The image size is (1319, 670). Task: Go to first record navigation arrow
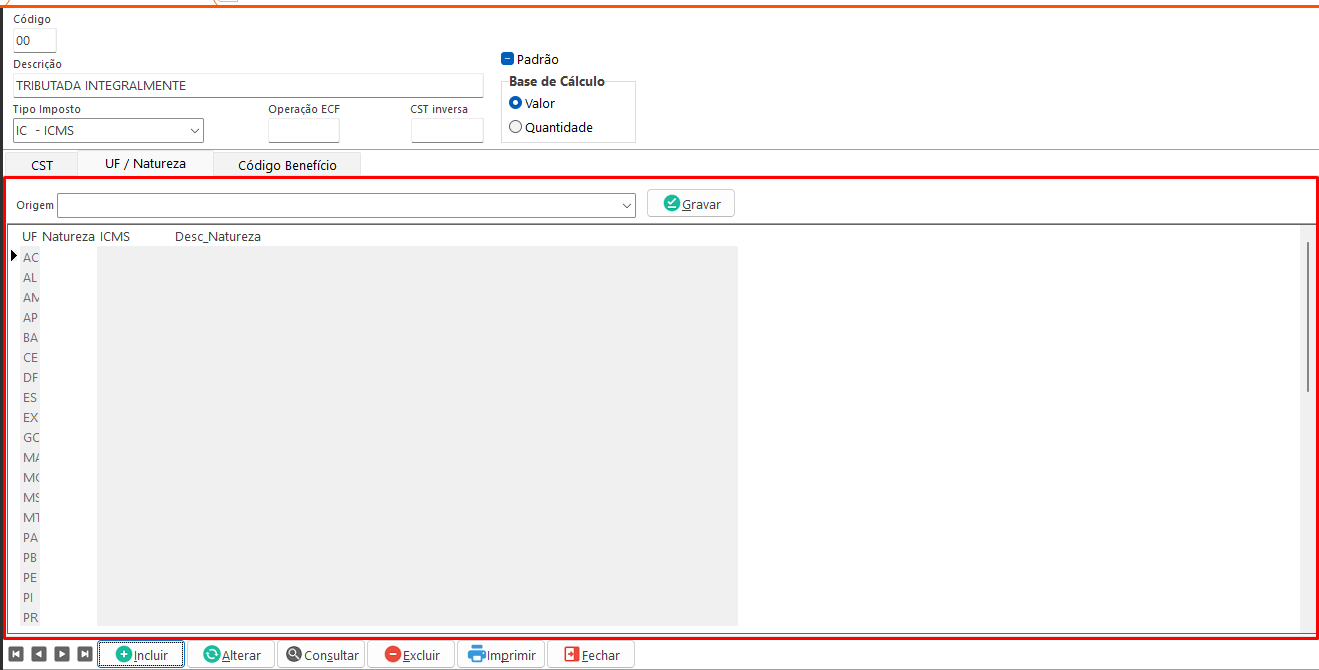coord(16,654)
